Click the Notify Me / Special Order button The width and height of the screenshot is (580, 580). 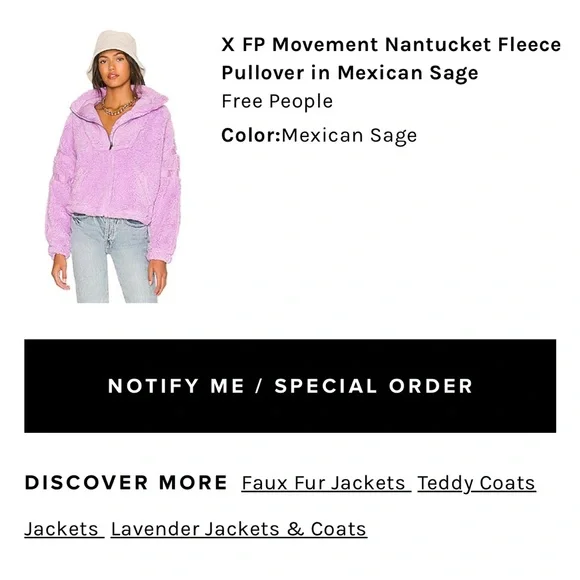tap(290, 386)
